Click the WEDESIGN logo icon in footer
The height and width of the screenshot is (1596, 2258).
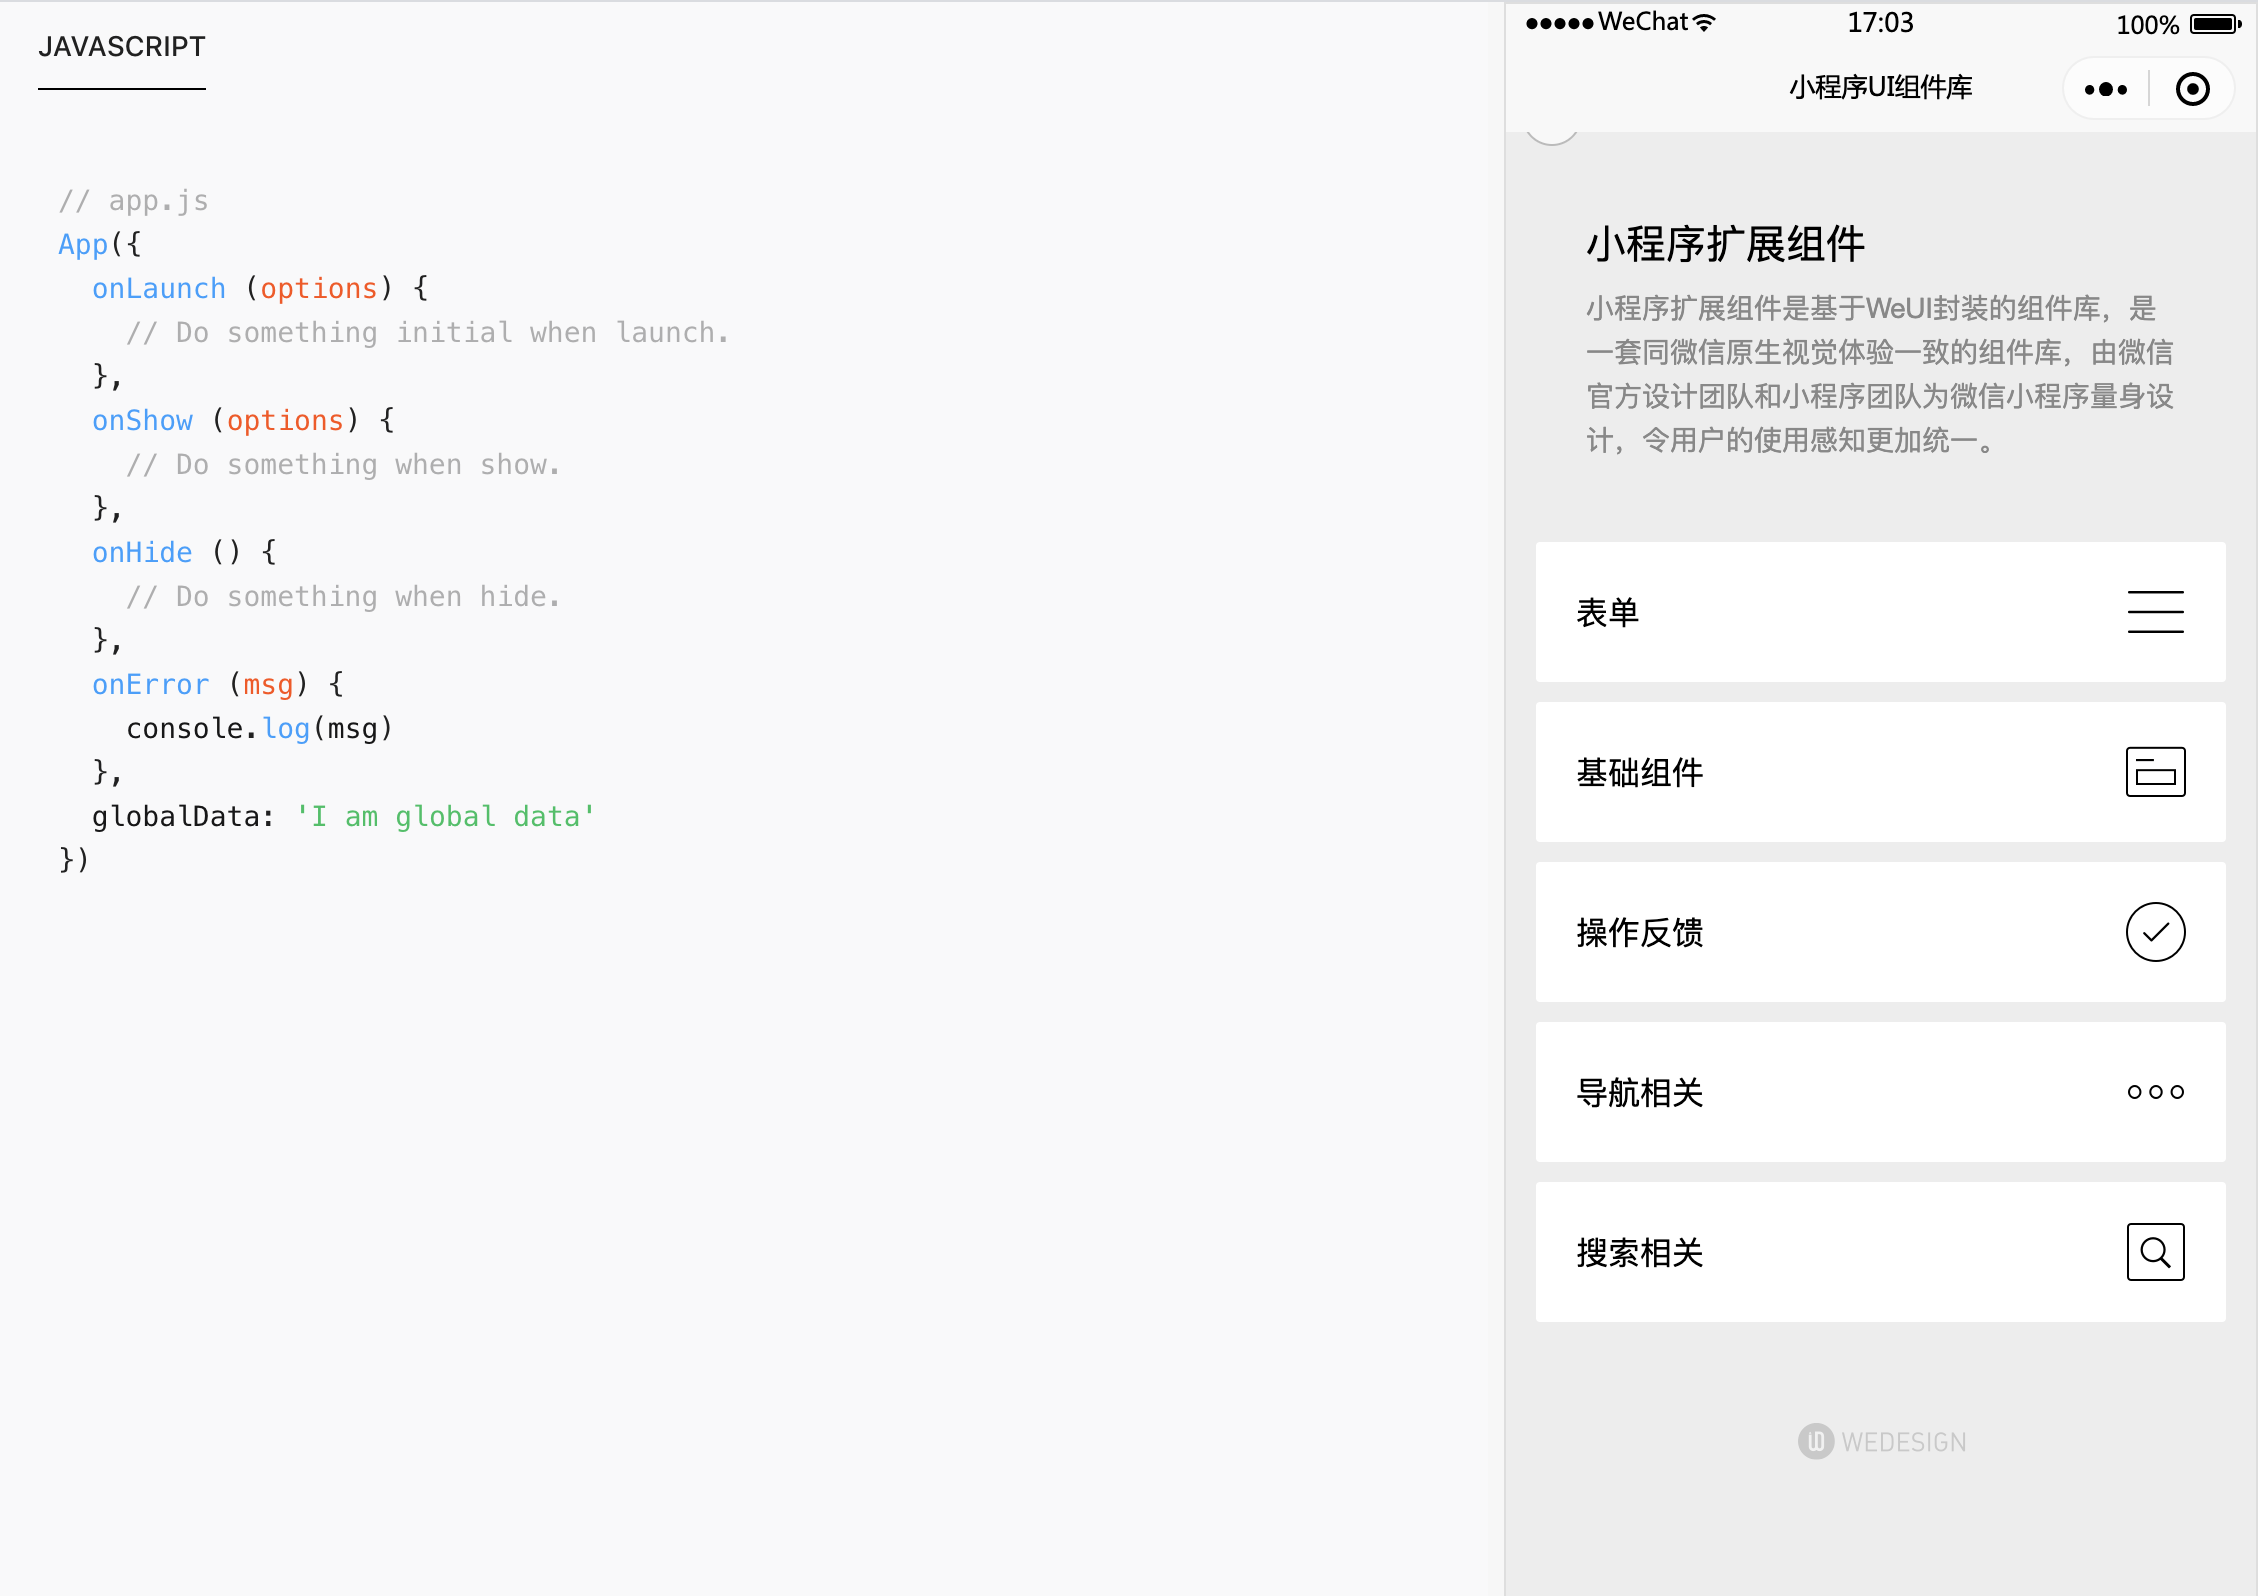coord(1815,1441)
